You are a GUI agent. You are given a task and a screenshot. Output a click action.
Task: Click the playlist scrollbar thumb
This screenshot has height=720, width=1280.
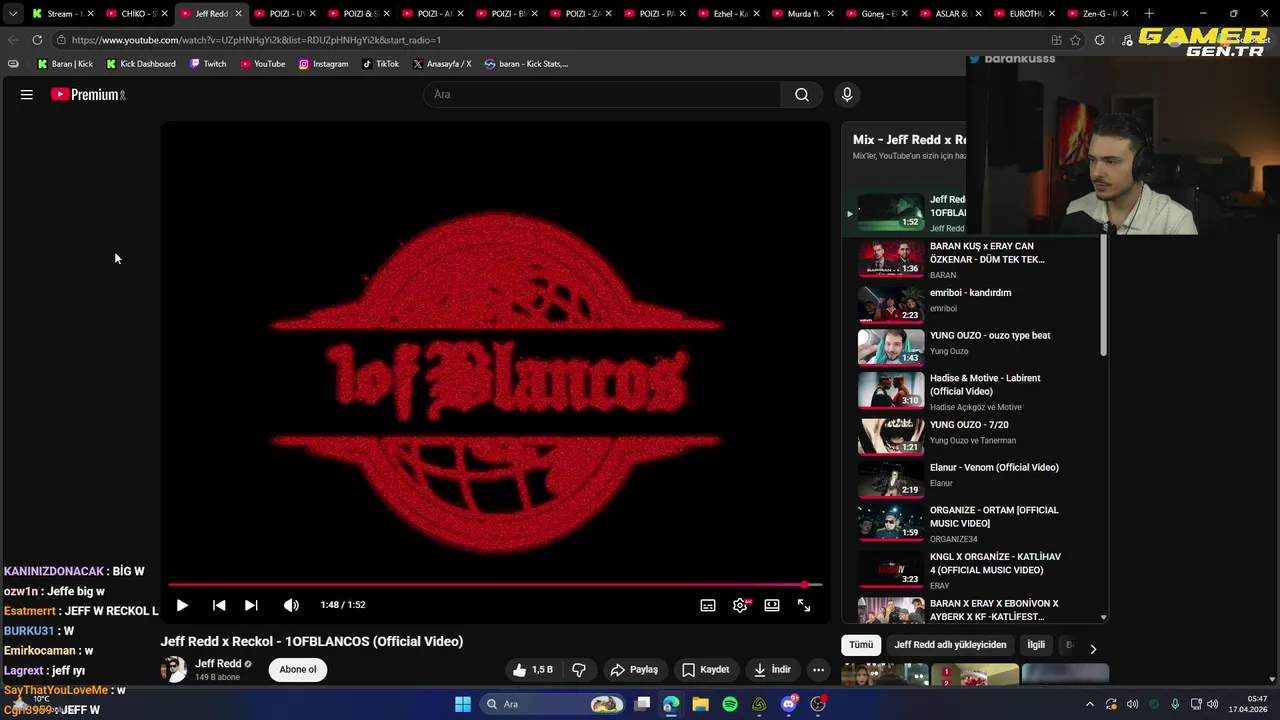tap(1104, 295)
